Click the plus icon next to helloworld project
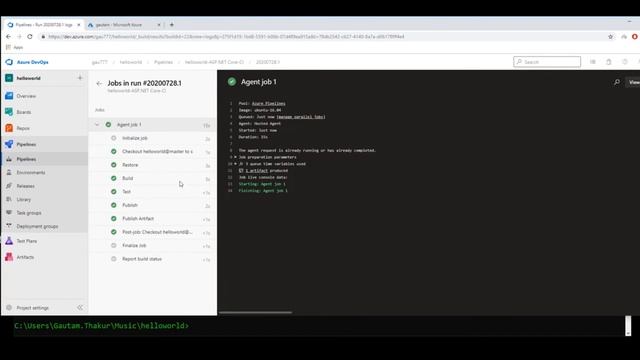Image resolution: width=640 pixels, height=360 pixels. 80,78
